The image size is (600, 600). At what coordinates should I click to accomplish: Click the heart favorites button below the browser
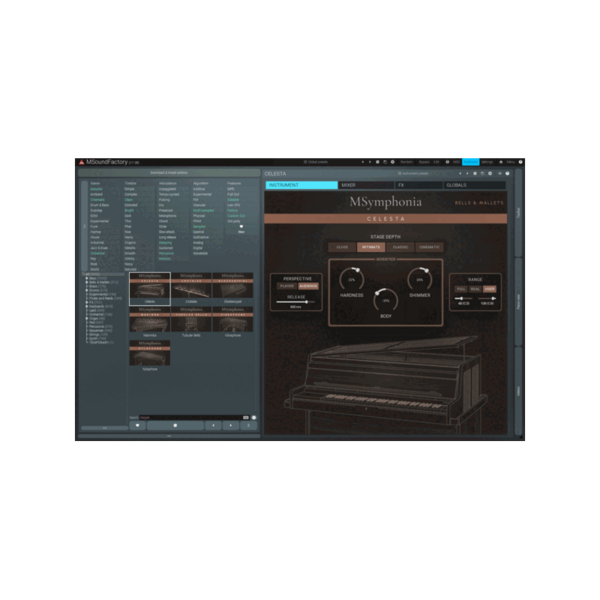click(x=137, y=425)
